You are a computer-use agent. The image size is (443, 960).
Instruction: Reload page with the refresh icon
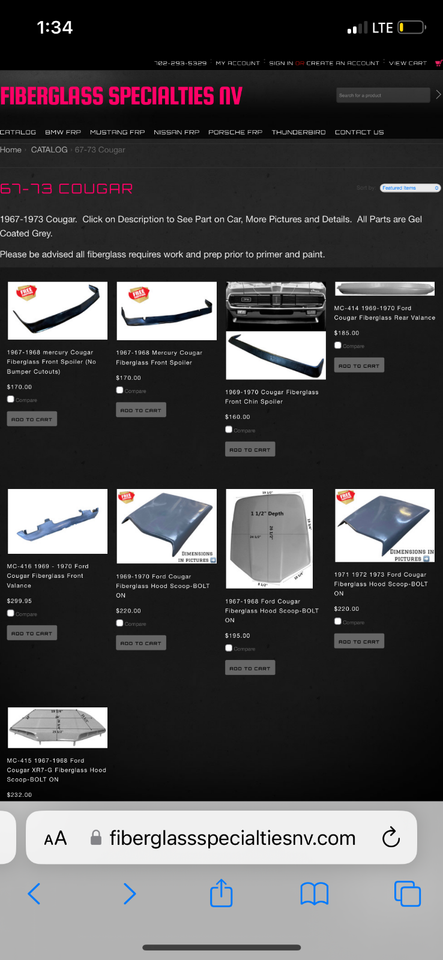391,838
